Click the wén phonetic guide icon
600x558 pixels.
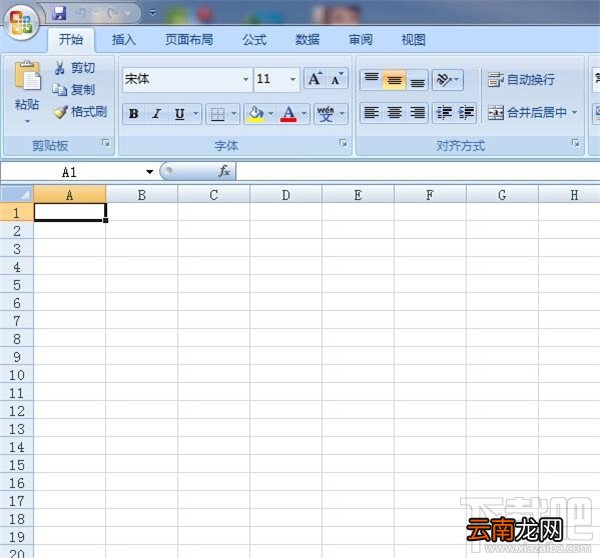tap(326, 114)
